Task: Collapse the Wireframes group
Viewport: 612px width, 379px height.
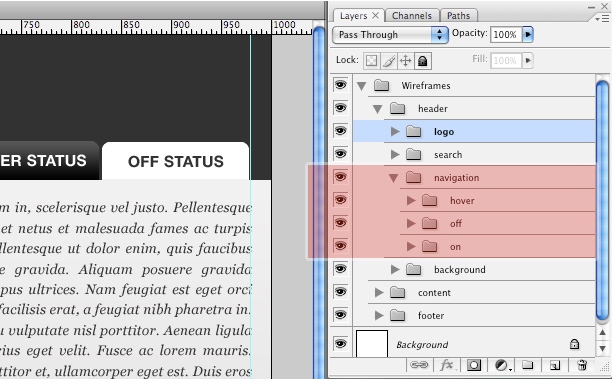Action: click(x=361, y=86)
